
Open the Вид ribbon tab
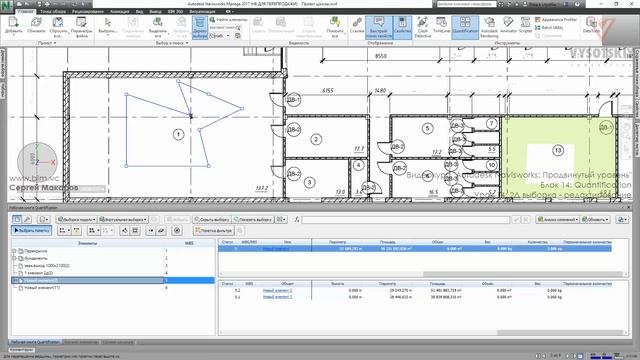[139, 11]
